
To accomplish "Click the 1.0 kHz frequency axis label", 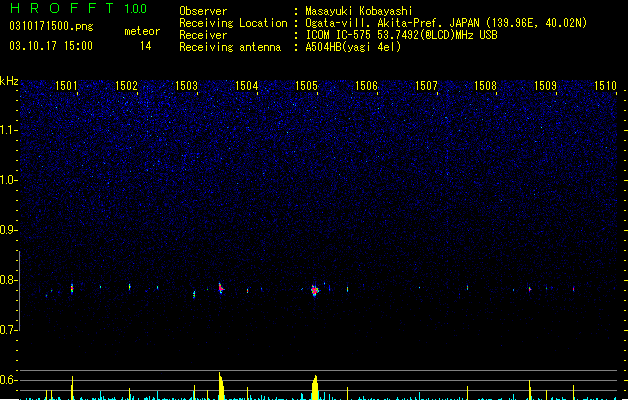I will 8,180.
